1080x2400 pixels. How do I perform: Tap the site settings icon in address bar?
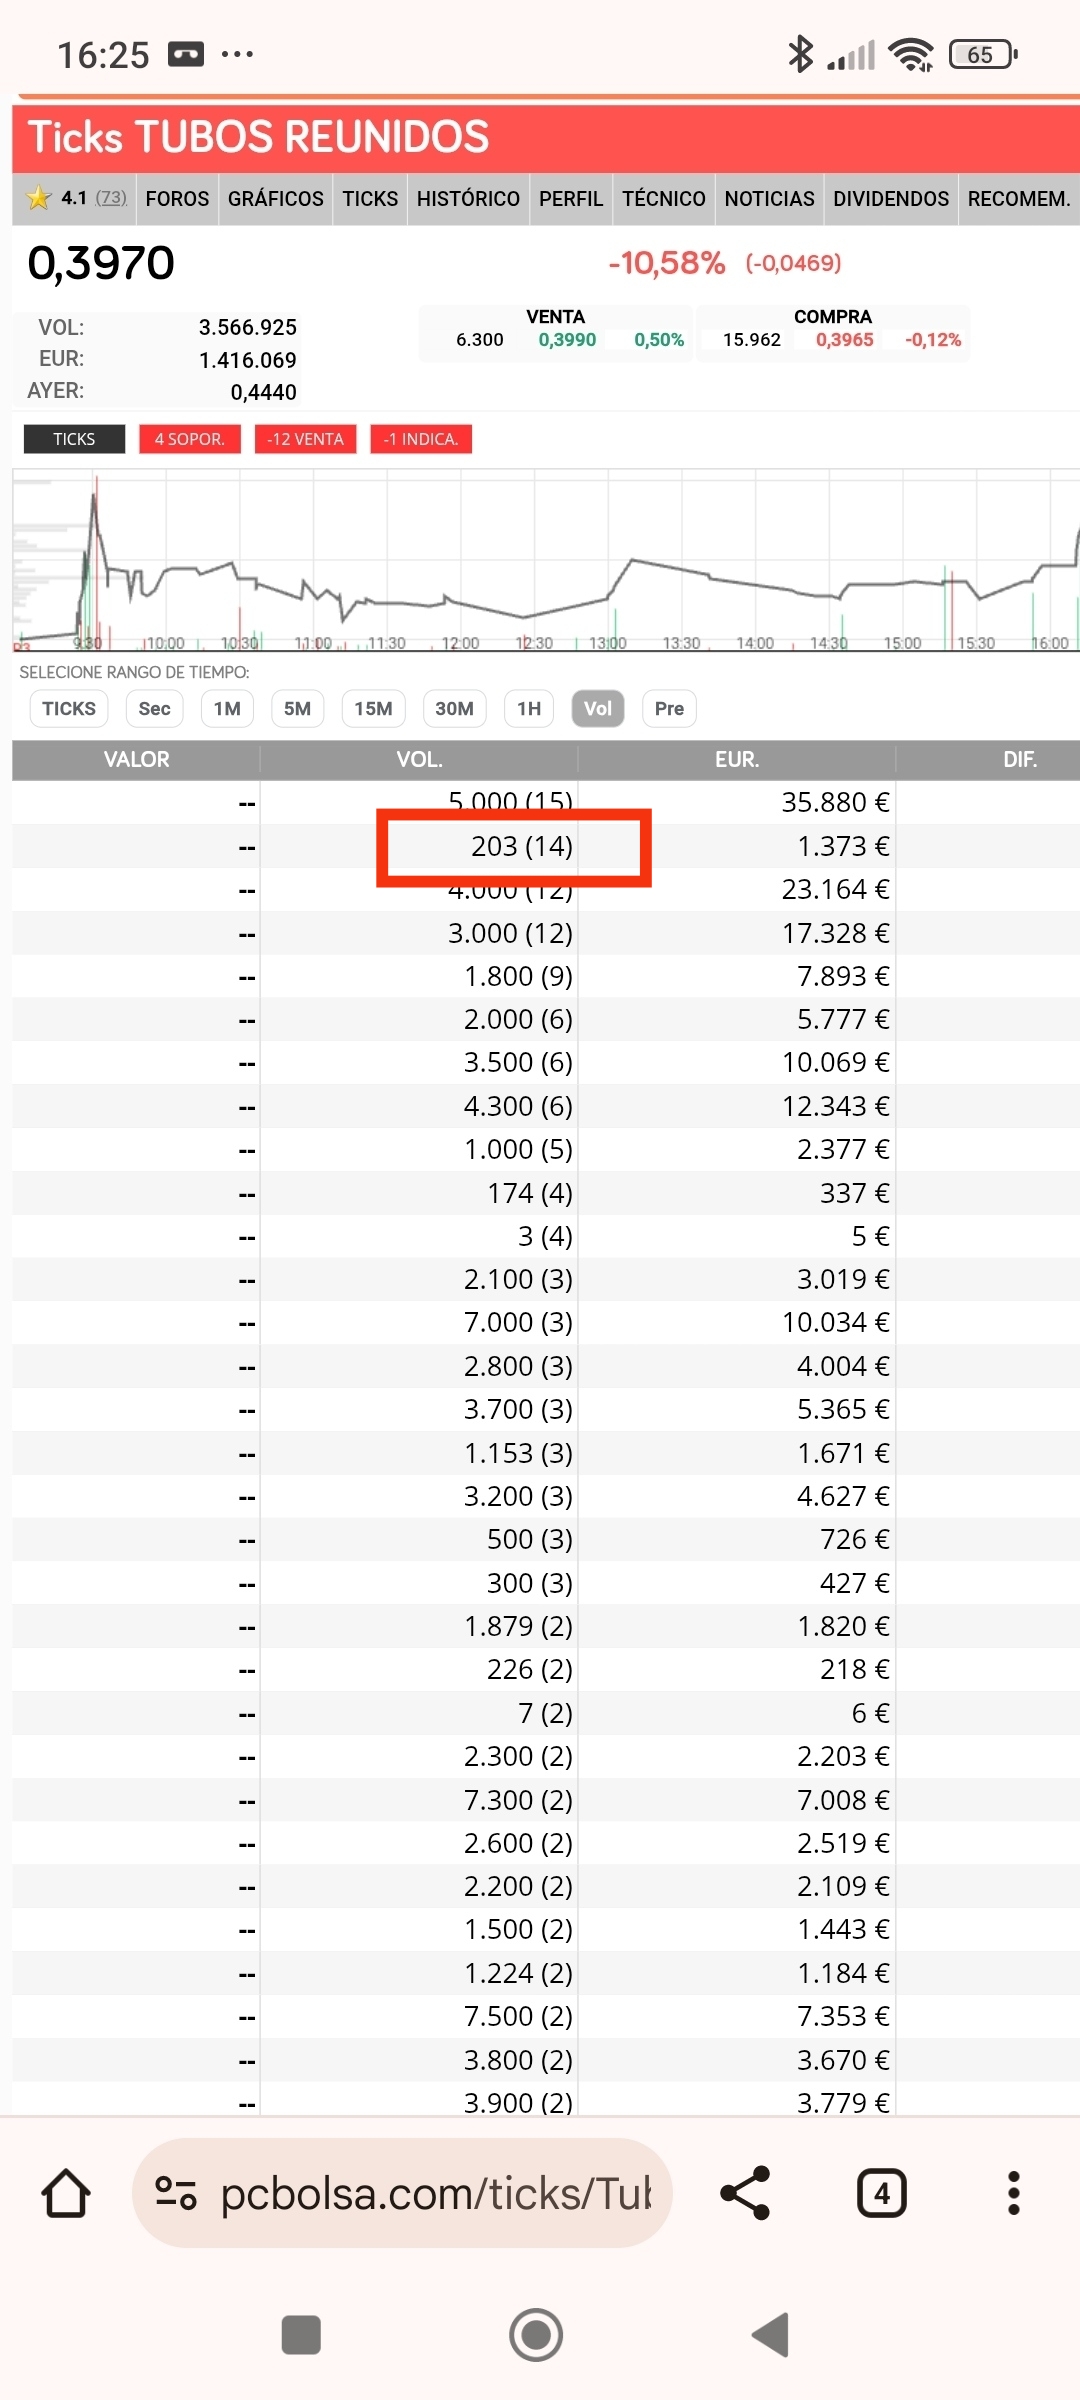pos(175,2193)
